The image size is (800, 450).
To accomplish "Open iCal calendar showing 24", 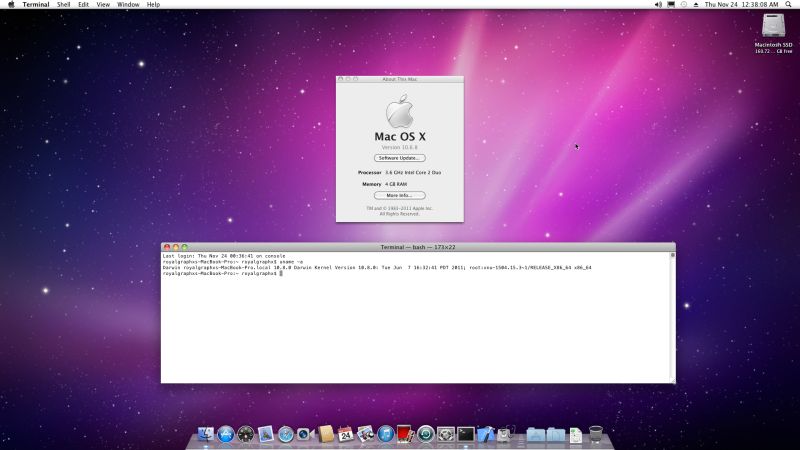I will click(x=345, y=434).
